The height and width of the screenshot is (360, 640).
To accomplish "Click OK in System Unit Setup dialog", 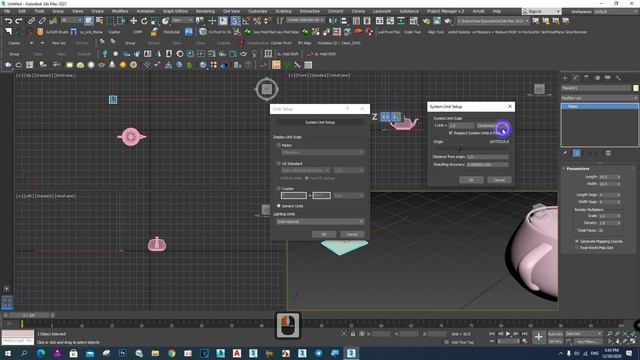I will tap(471, 180).
